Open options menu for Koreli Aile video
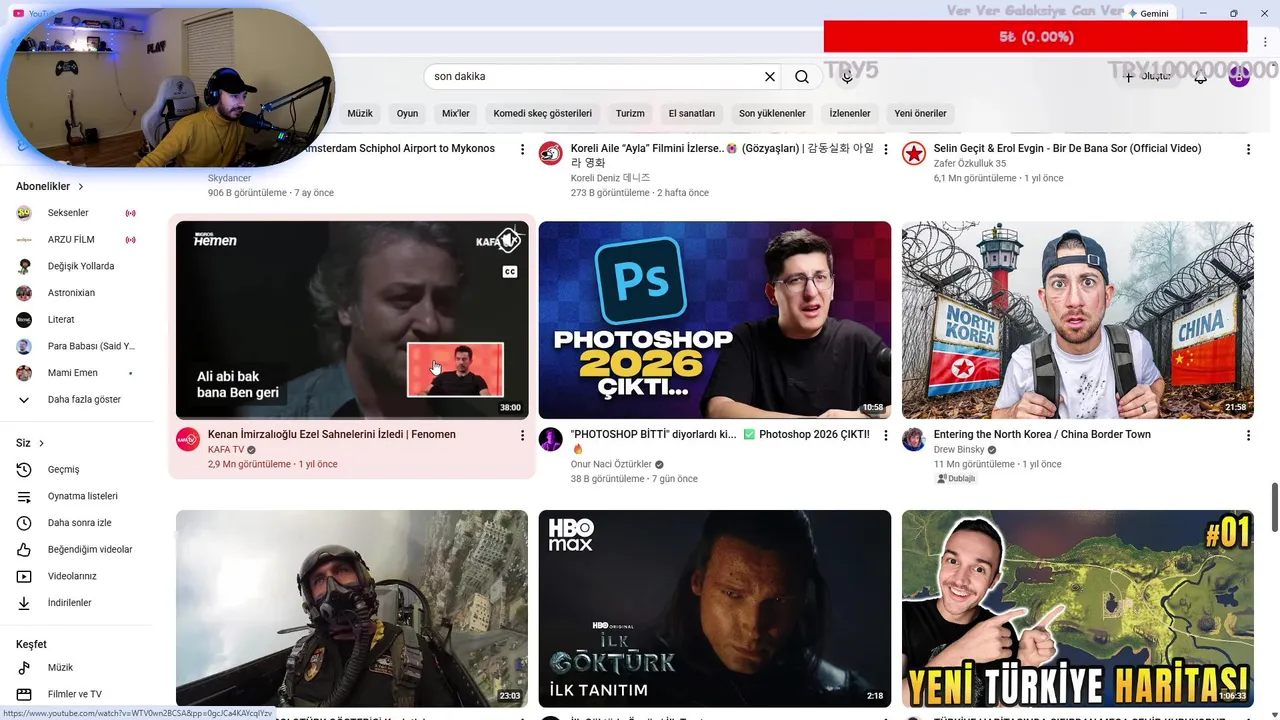Viewport: 1280px width, 720px height. click(885, 149)
